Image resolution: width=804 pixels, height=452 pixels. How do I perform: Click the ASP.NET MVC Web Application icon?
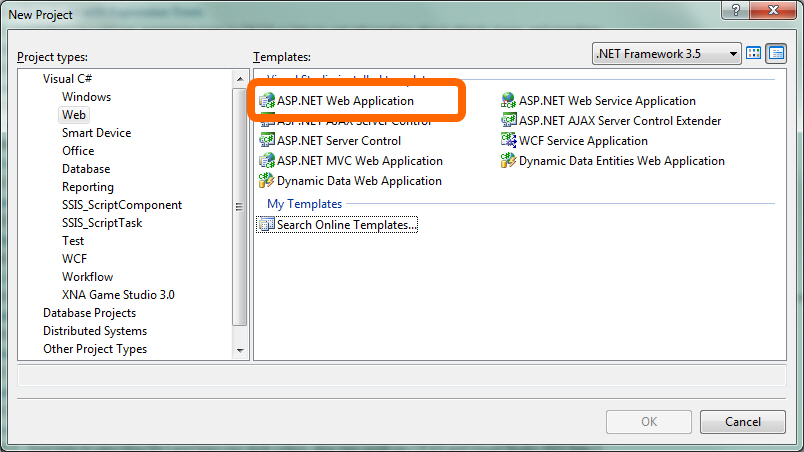[267, 160]
